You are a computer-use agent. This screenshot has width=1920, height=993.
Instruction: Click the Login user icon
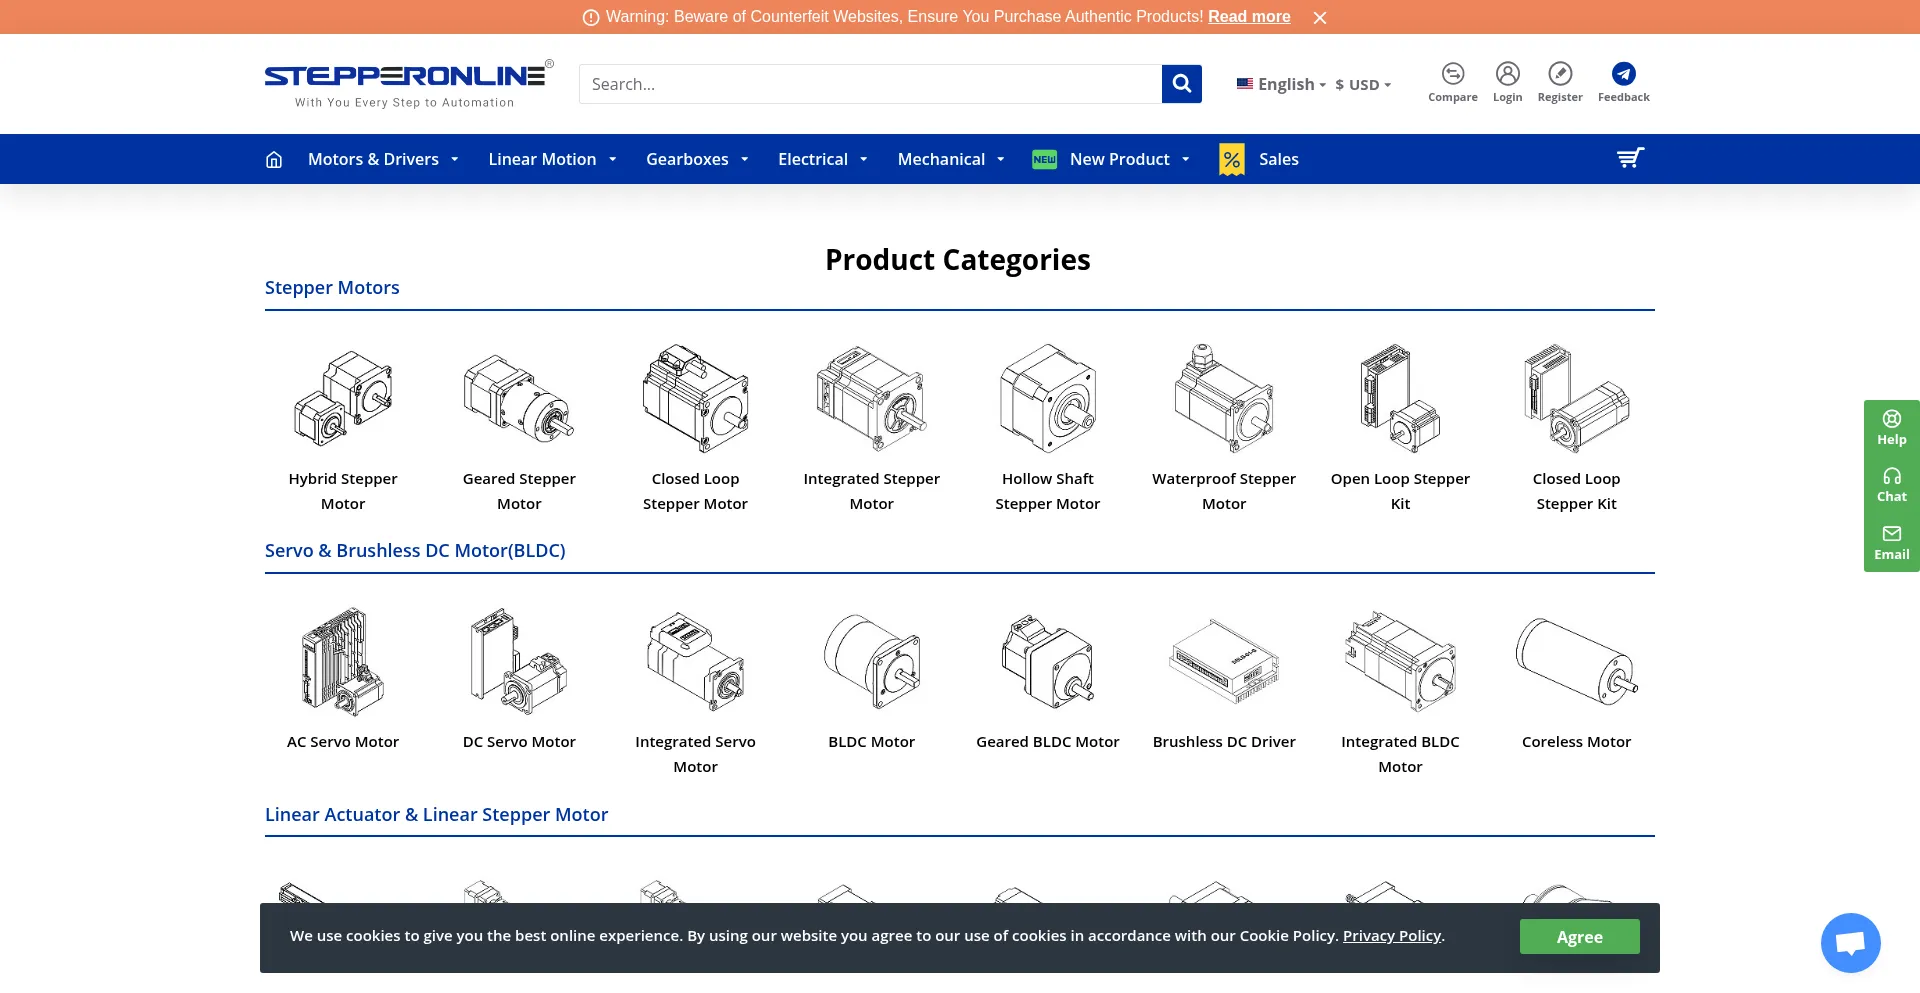pyautogui.click(x=1507, y=74)
